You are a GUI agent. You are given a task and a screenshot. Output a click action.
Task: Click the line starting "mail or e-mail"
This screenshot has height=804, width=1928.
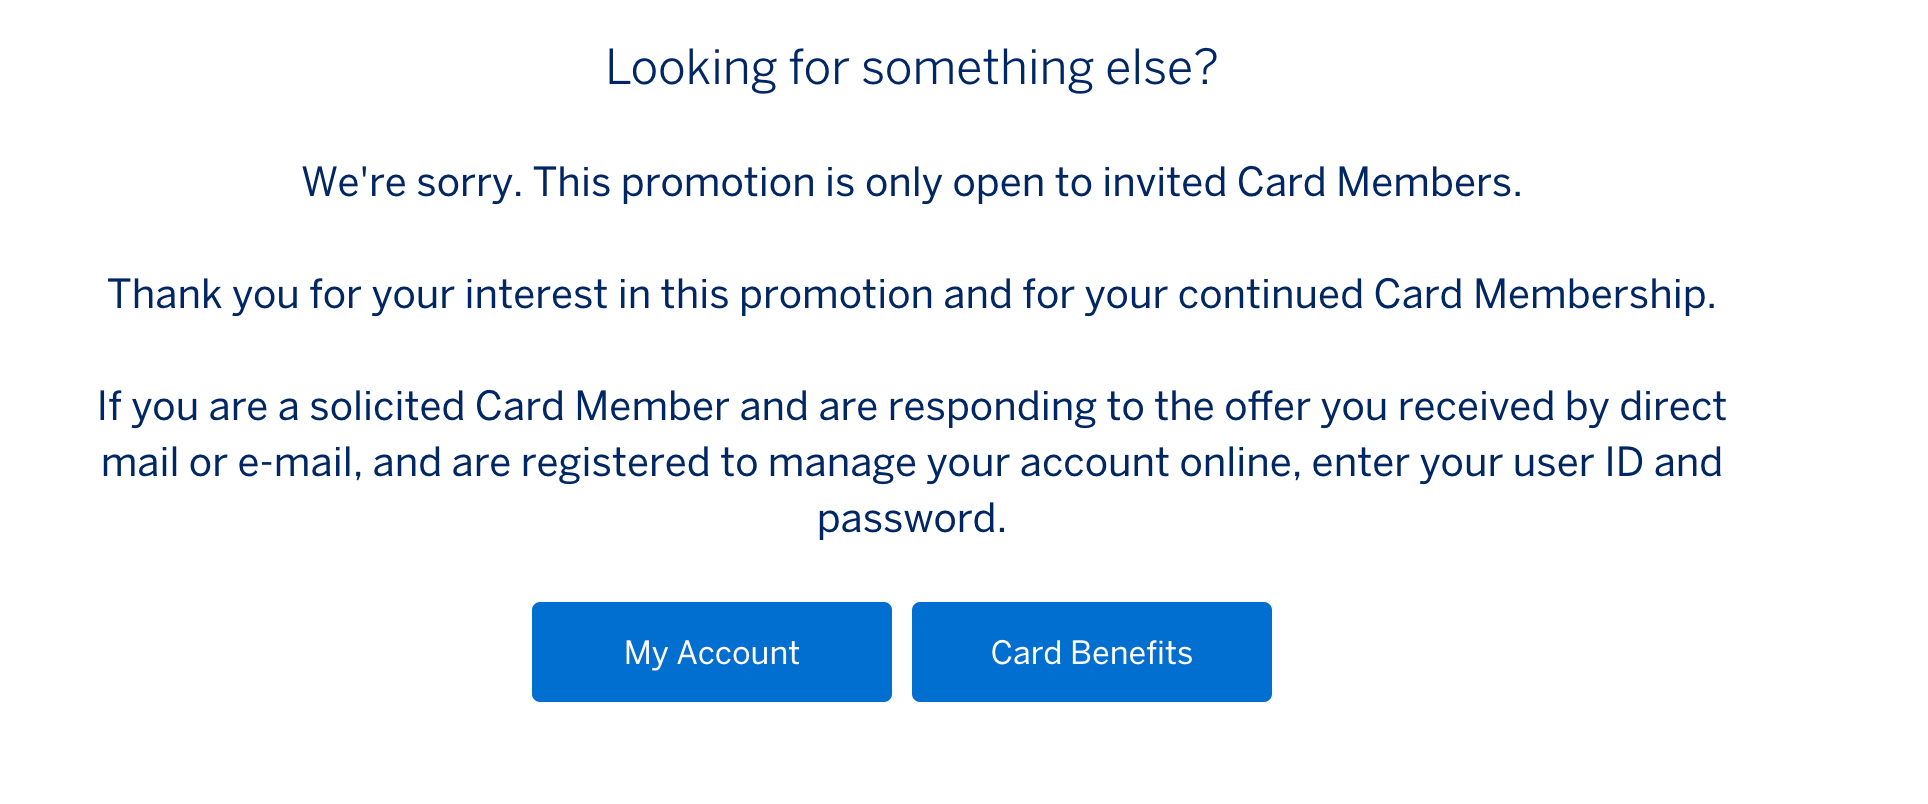point(911,462)
